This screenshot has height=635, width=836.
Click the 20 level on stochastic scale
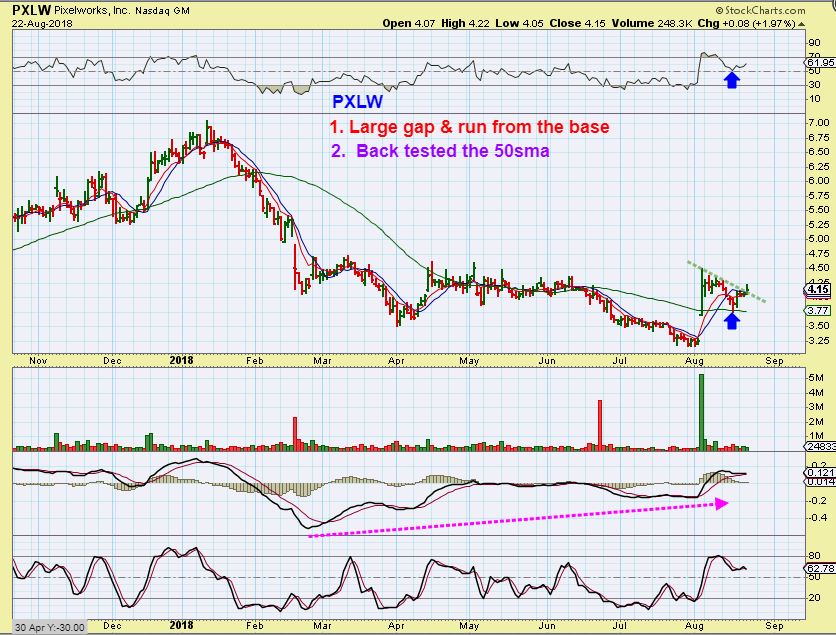[814, 598]
